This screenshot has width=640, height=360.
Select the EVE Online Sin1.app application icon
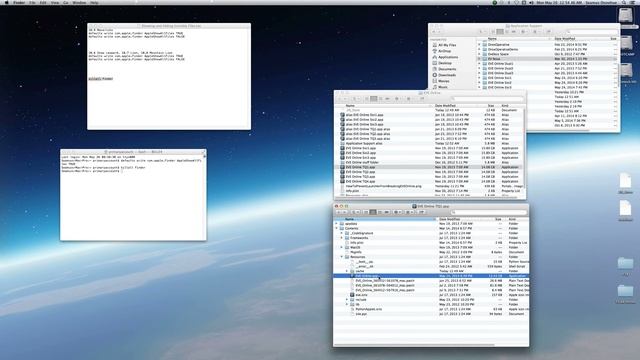[x=342, y=148]
